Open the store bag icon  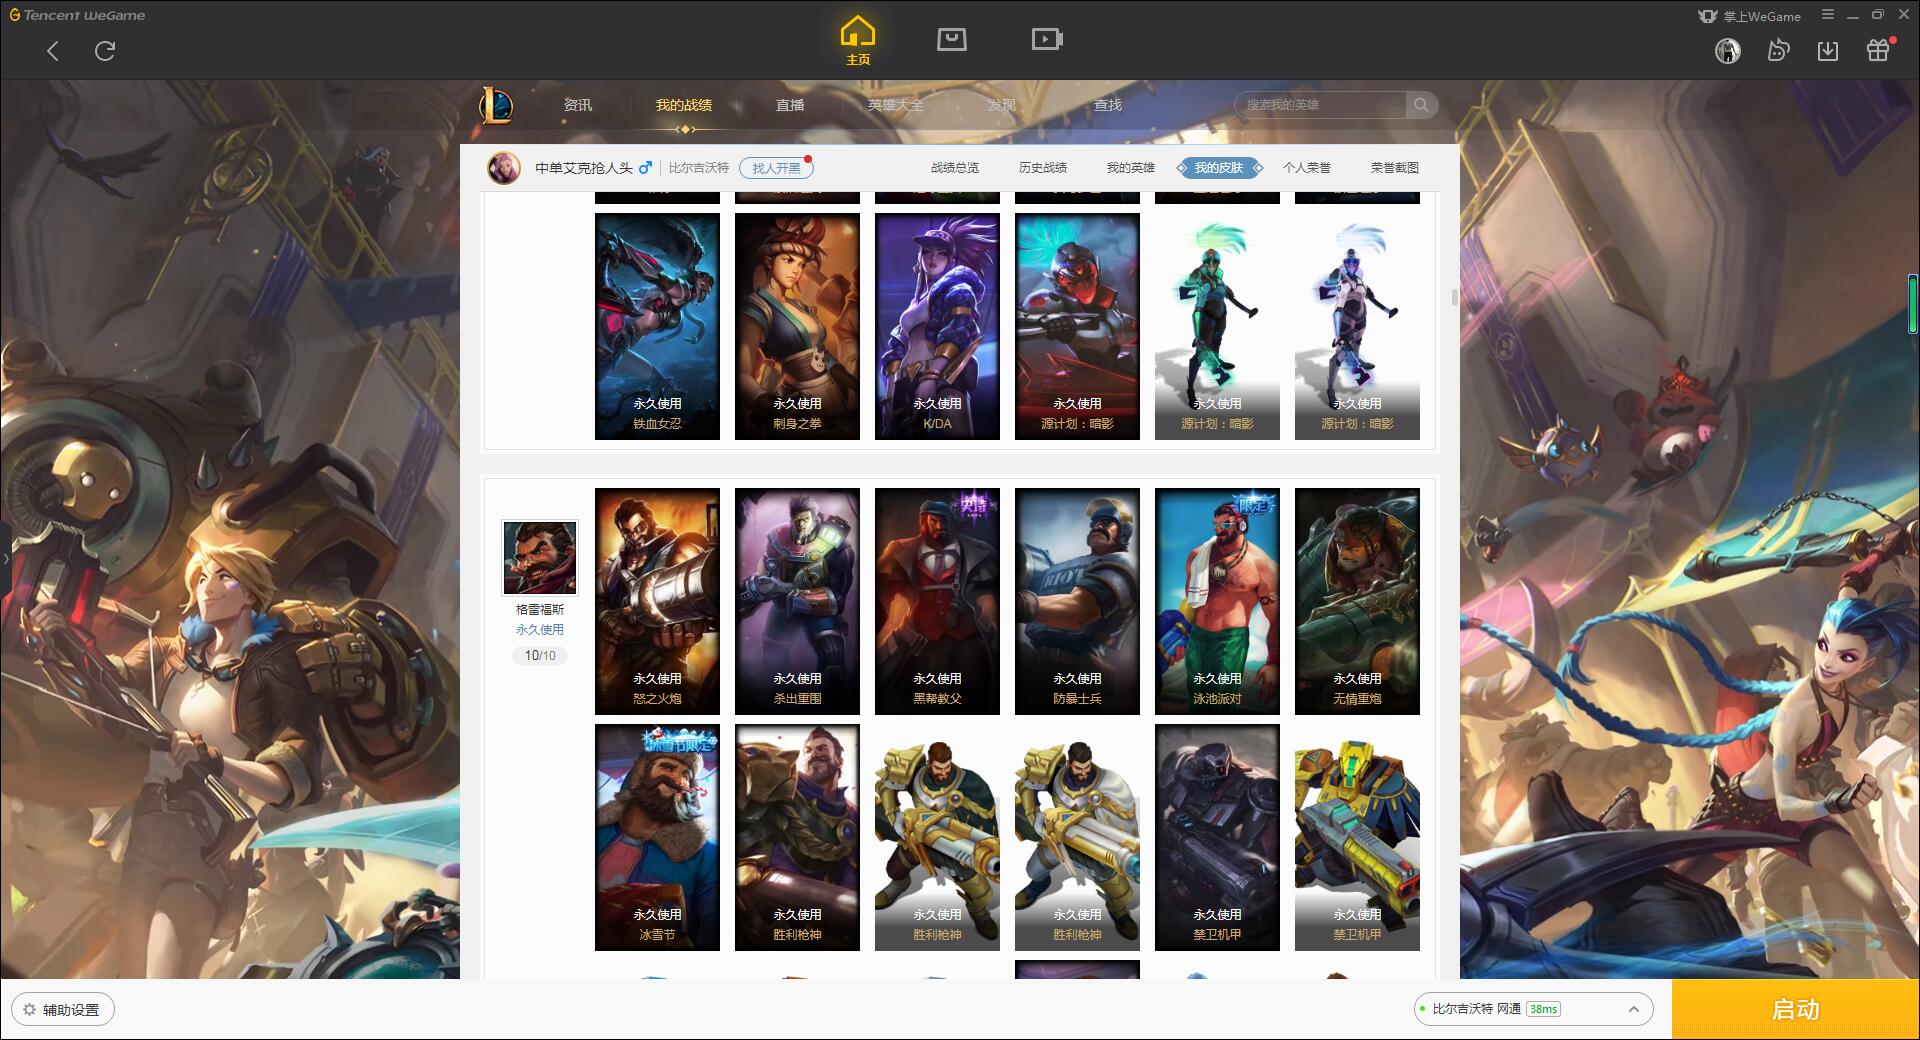951,39
